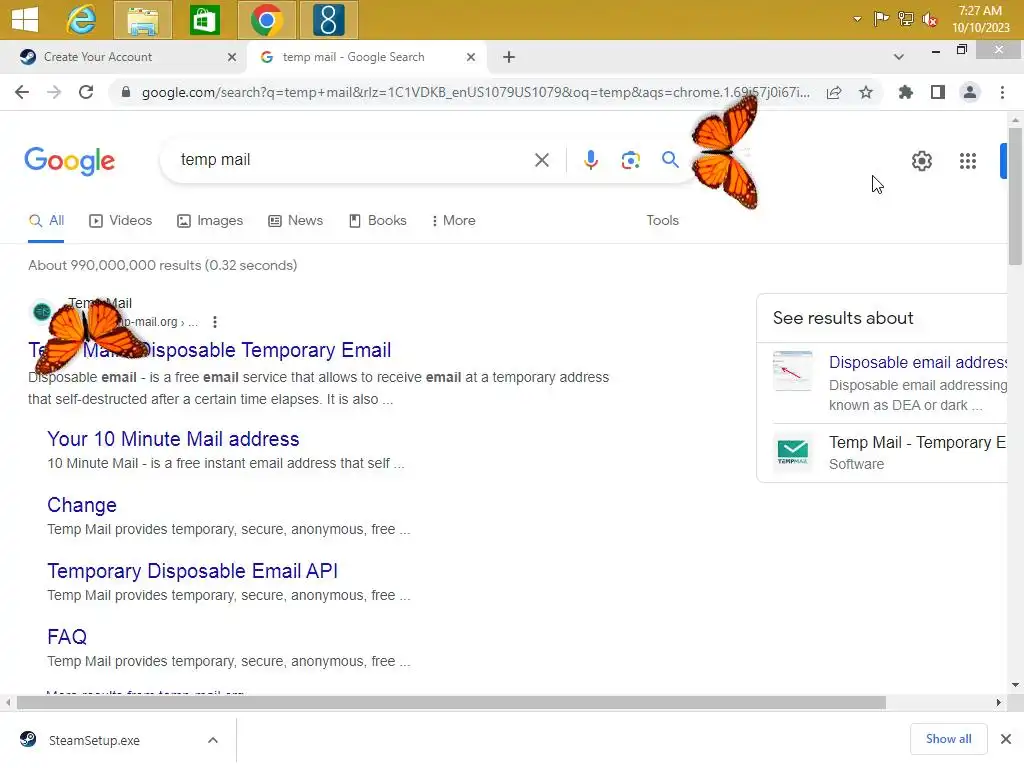Open the Temp Mail Temporary Email Software result
The image size is (1024, 768).
point(918,443)
